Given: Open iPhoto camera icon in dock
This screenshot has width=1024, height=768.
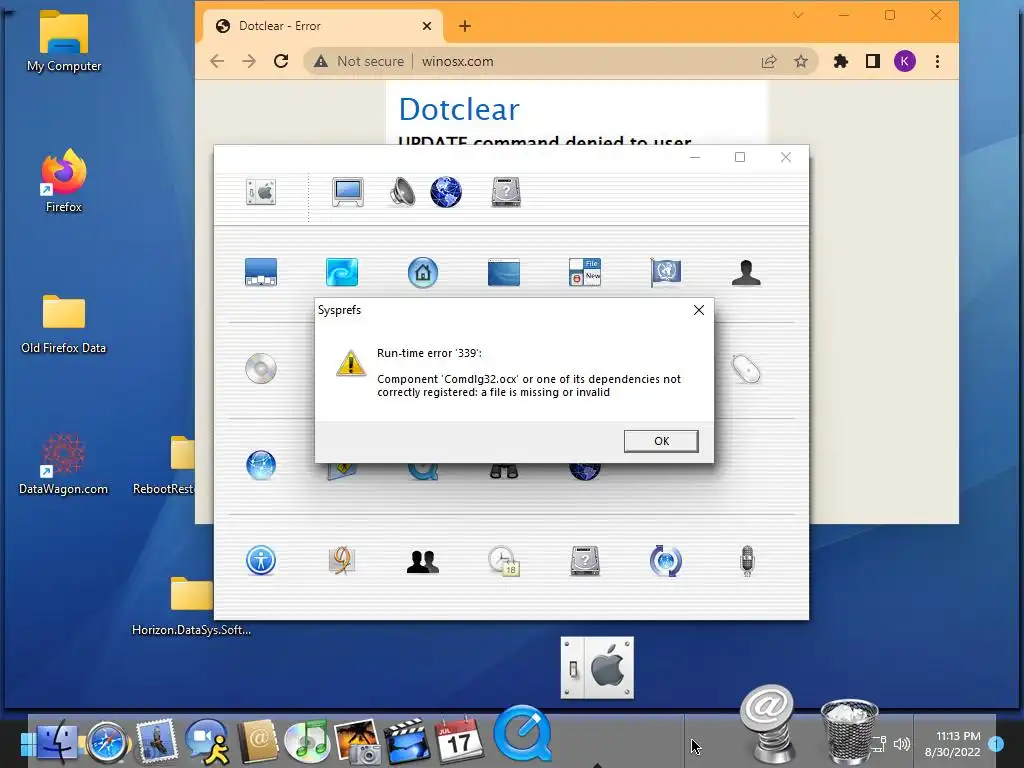Looking at the screenshot, I should point(357,741).
